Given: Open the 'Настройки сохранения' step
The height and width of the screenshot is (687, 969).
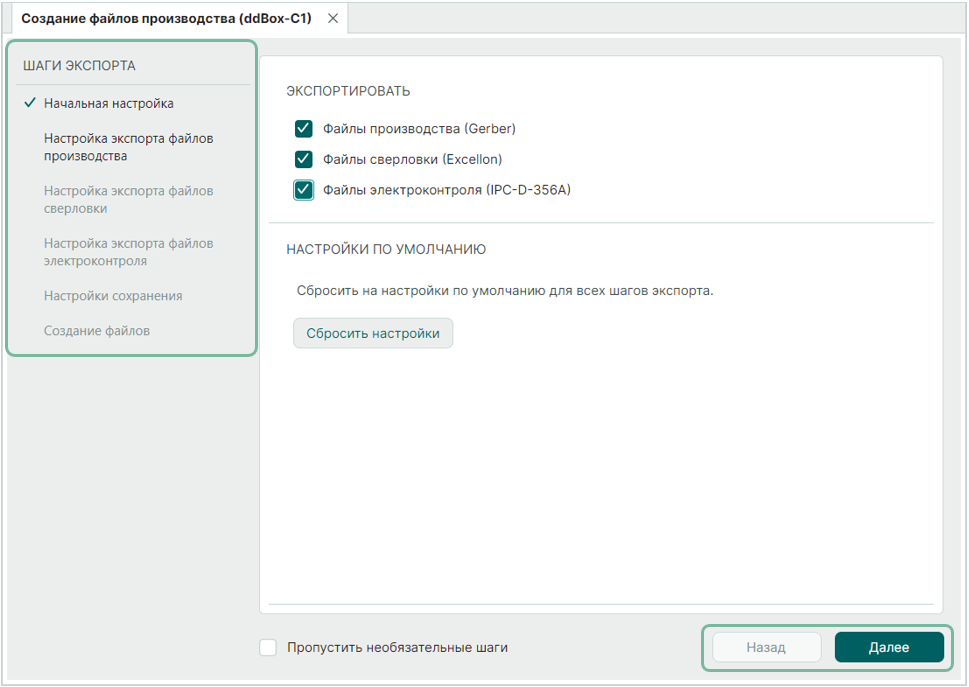Looking at the screenshot, I should [113, 296].
